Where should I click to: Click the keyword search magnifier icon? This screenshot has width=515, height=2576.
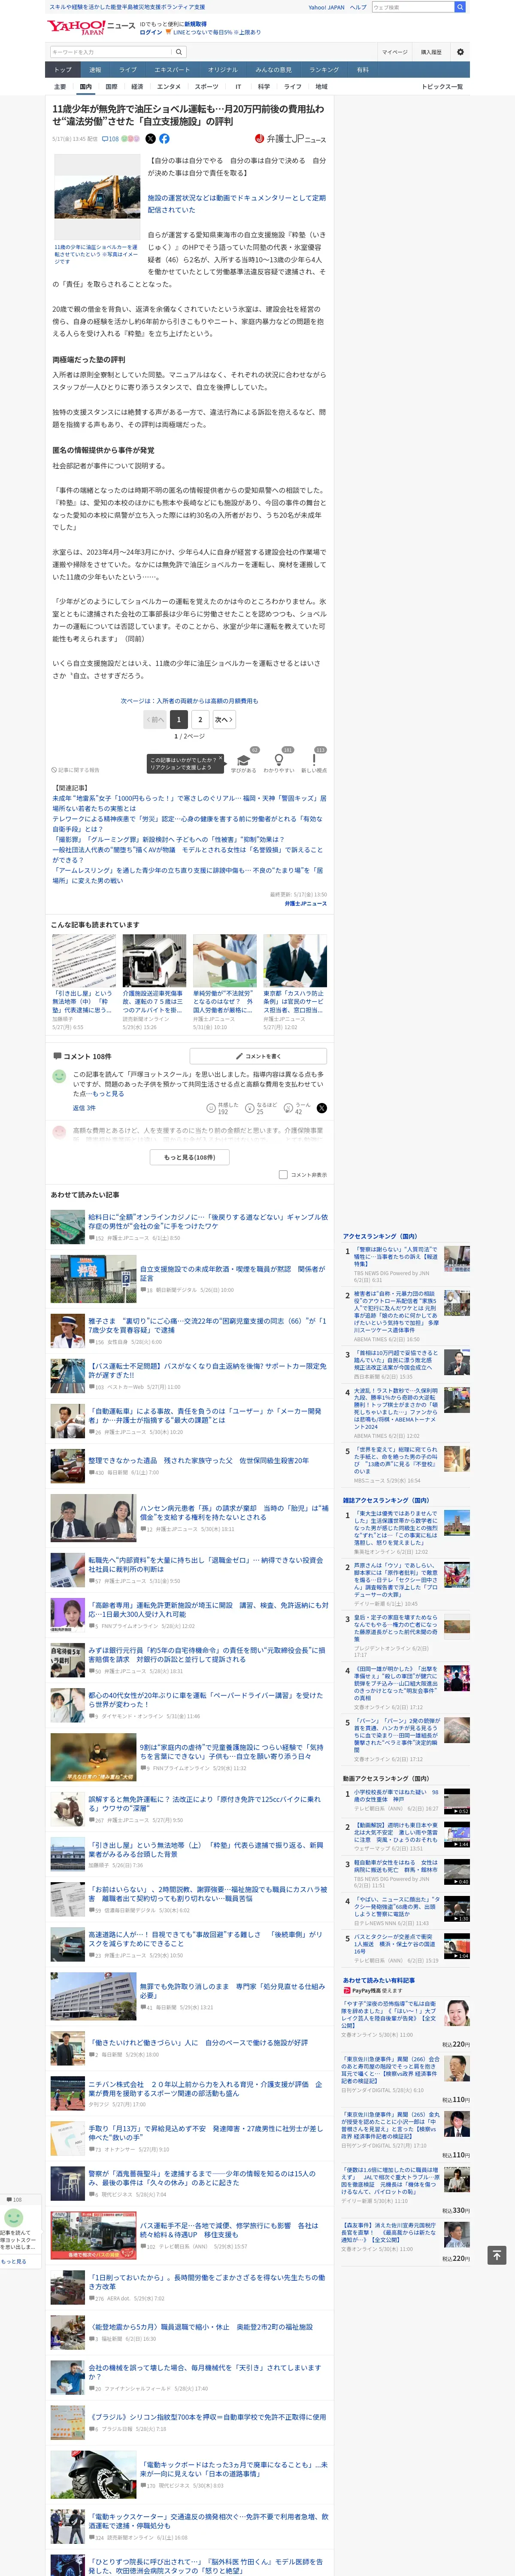point(179,52)
